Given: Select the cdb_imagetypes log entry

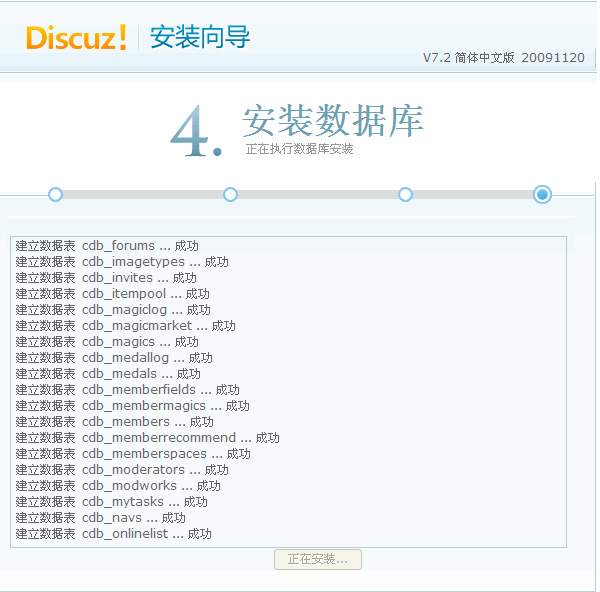Looking at the screenshot, I should [x=122, y=262].
